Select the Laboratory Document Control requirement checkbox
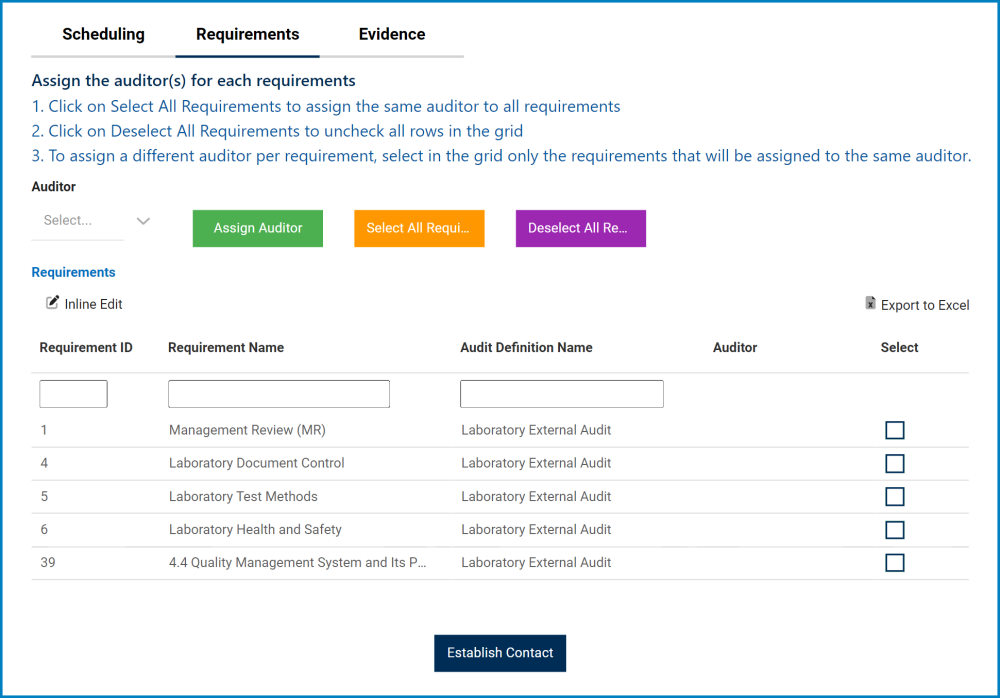Viewport: 1000px width, 698px height. coord(895,463)
